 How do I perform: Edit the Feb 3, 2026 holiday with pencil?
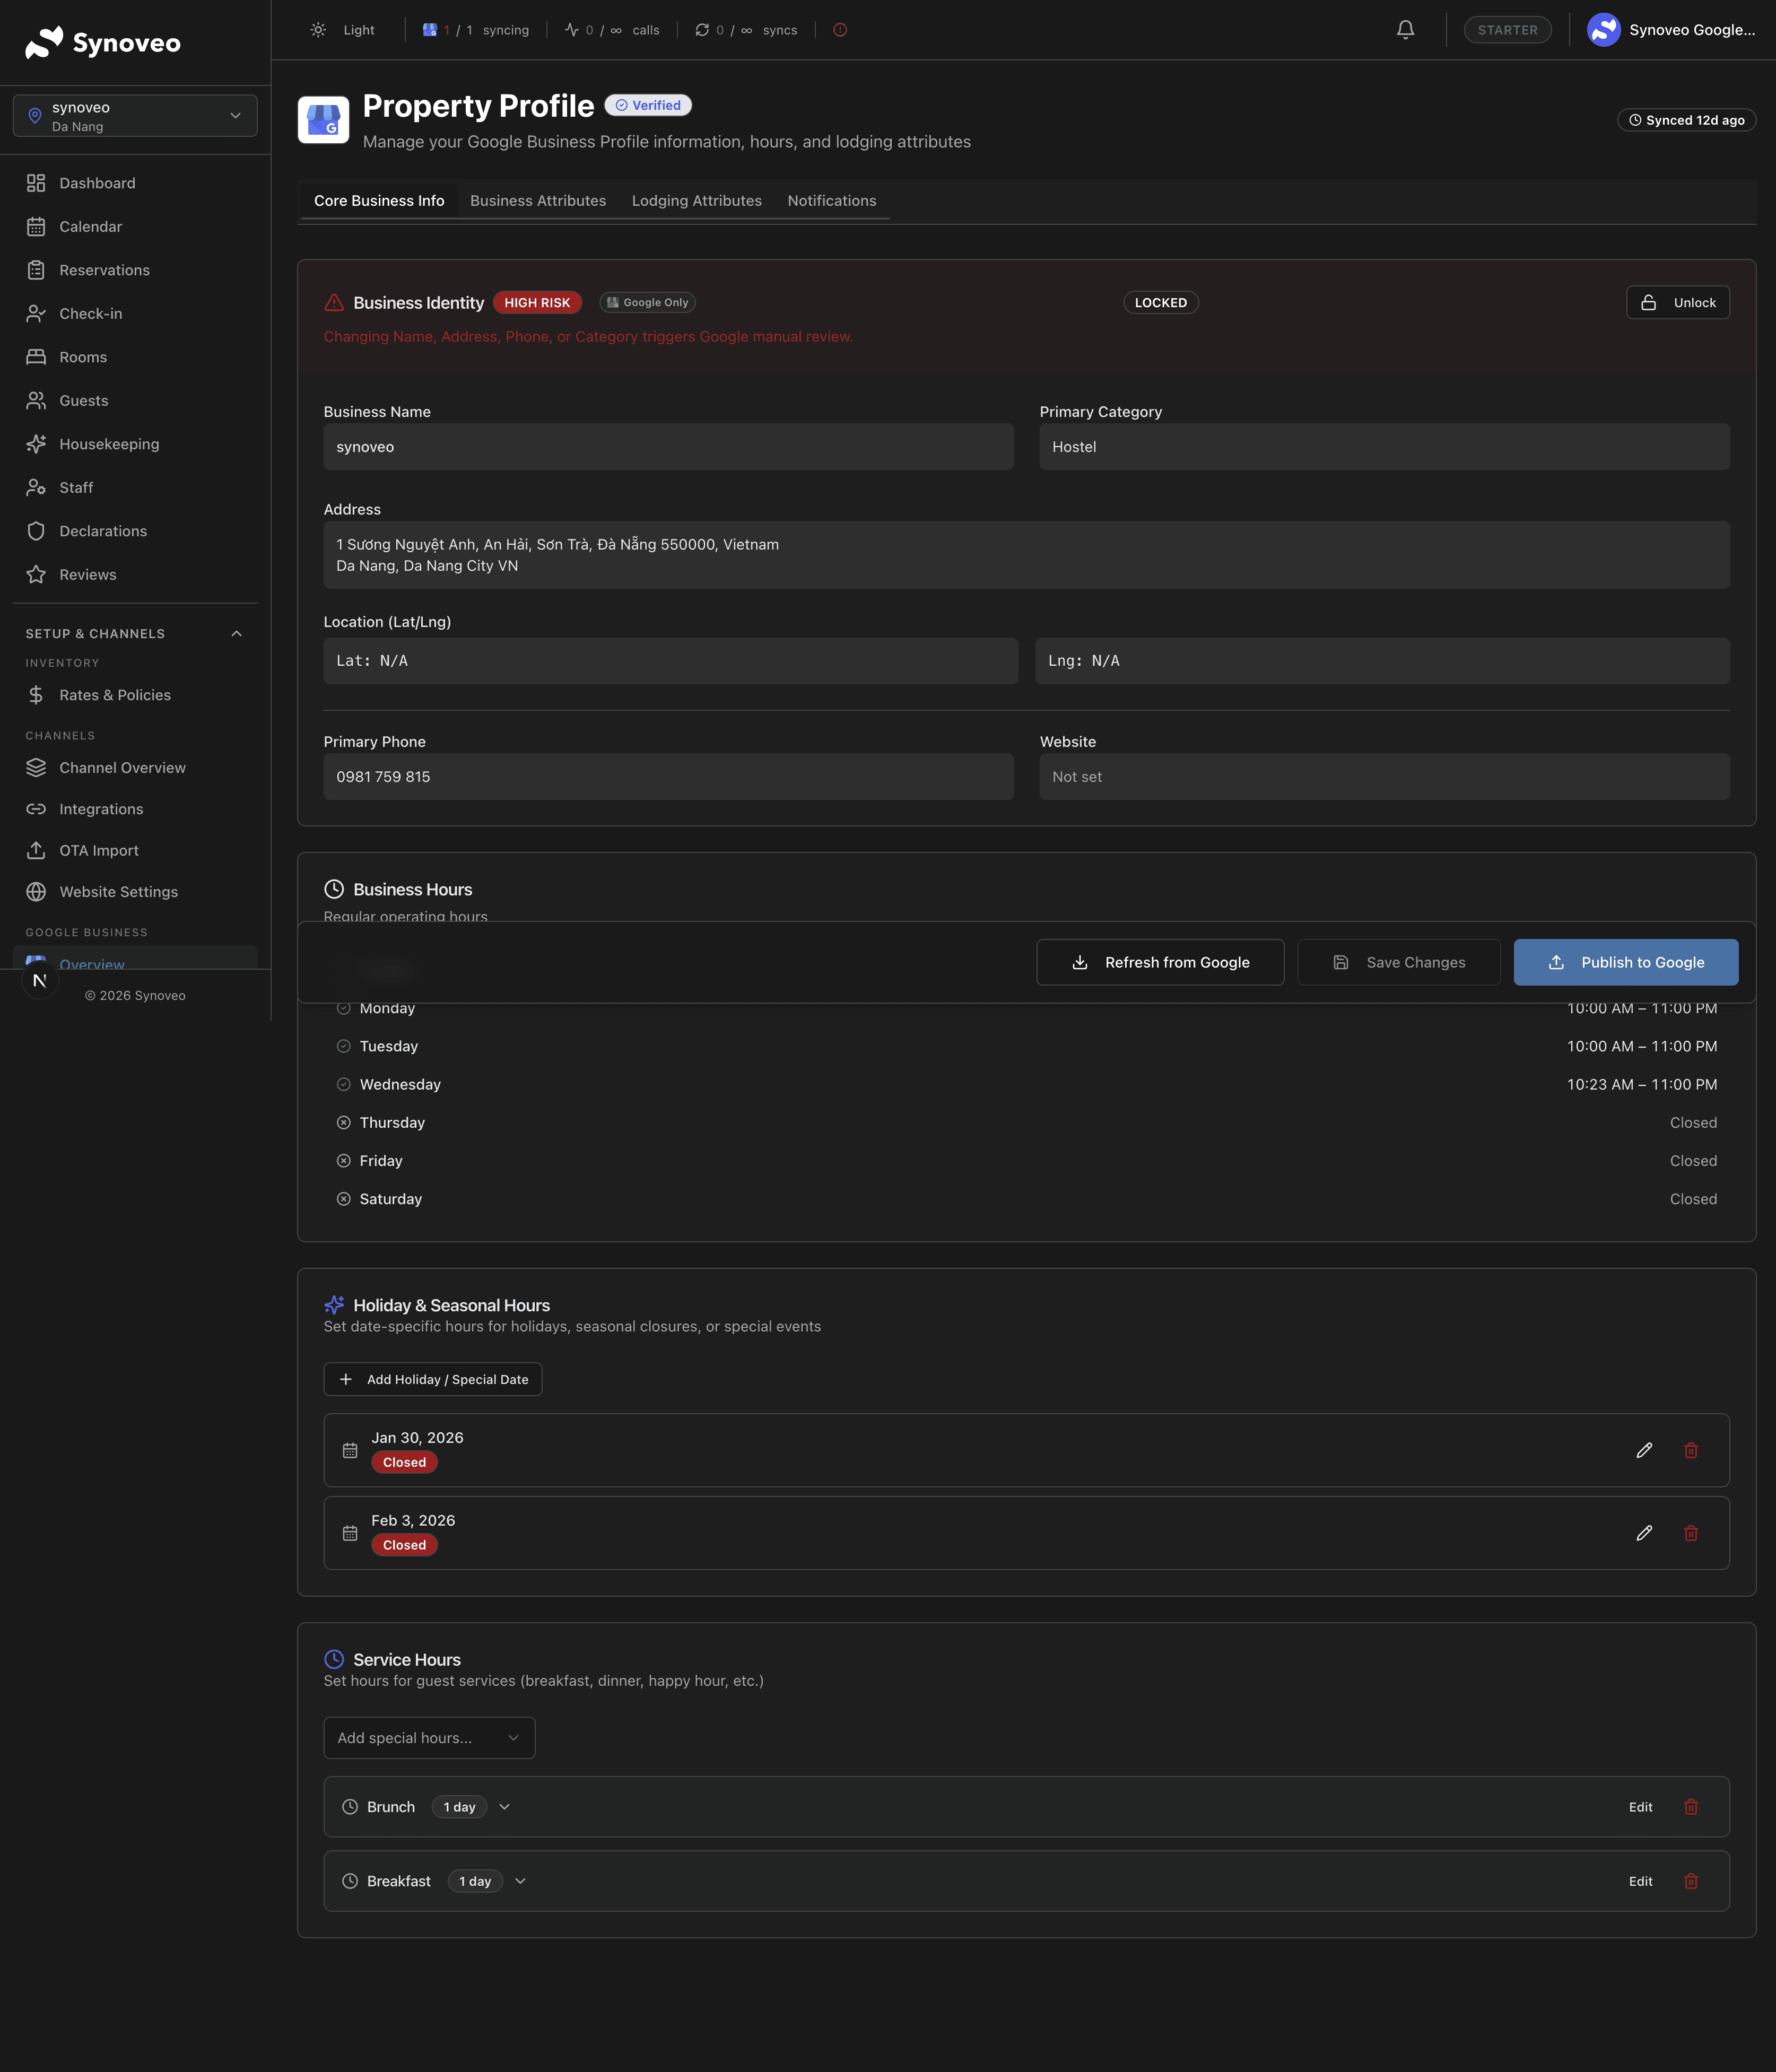click(1643, 1533)
